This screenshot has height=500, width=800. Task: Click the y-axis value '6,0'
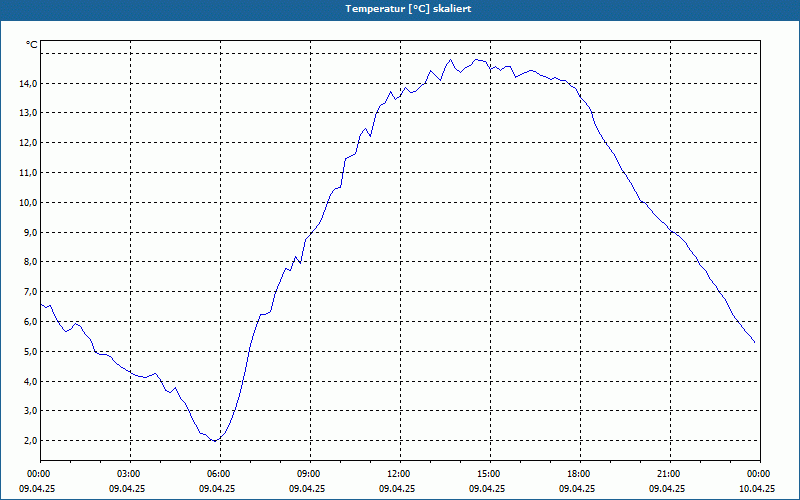coord(31,322)
